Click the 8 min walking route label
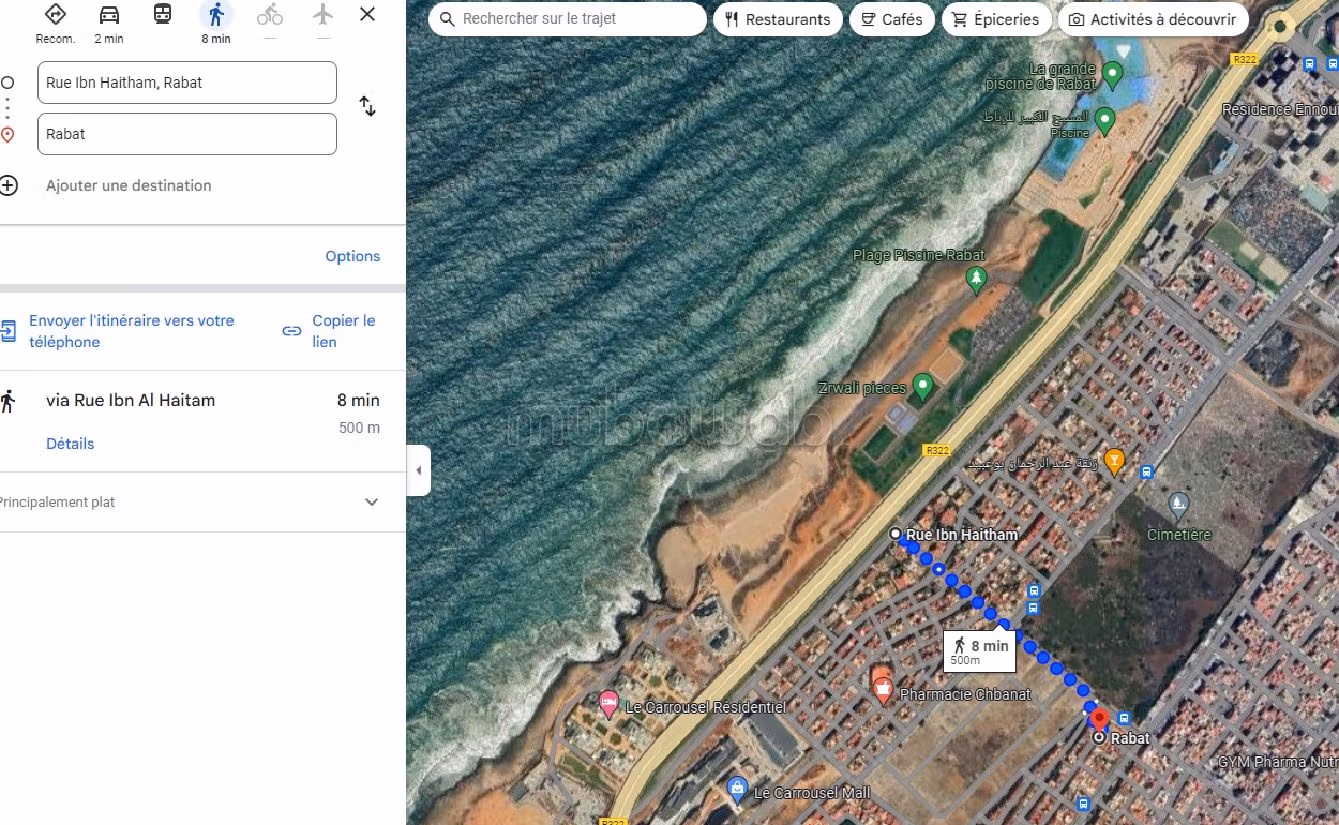1339x825 pixels. coord(981,651)
